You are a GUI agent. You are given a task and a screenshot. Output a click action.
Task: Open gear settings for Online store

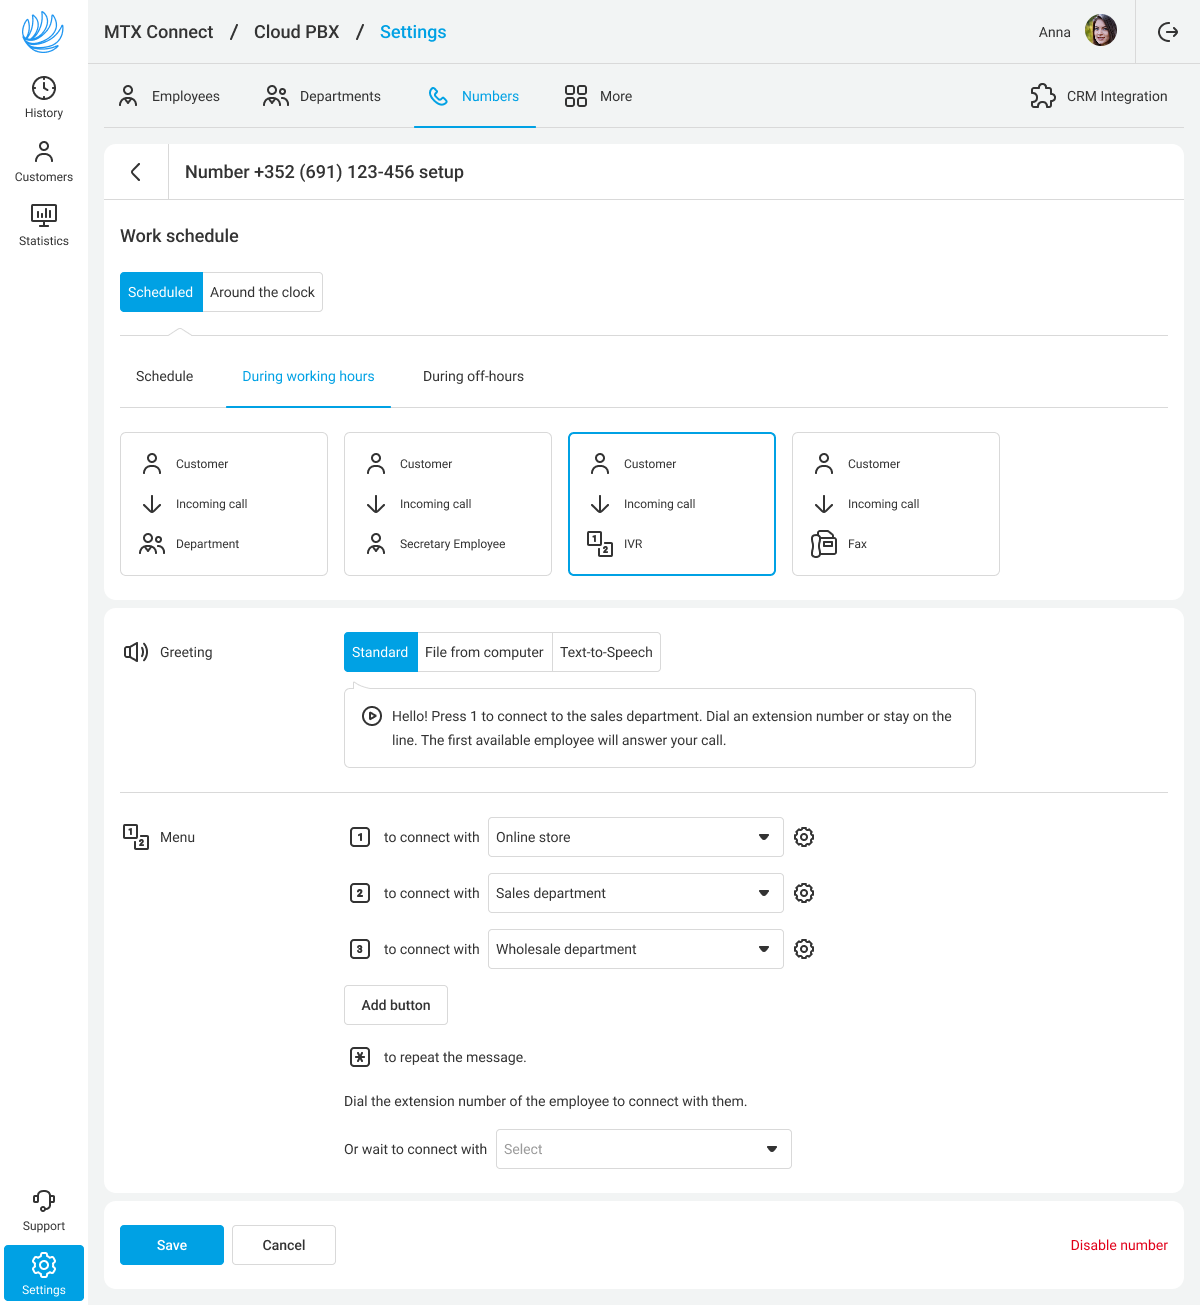click(804, 837)
